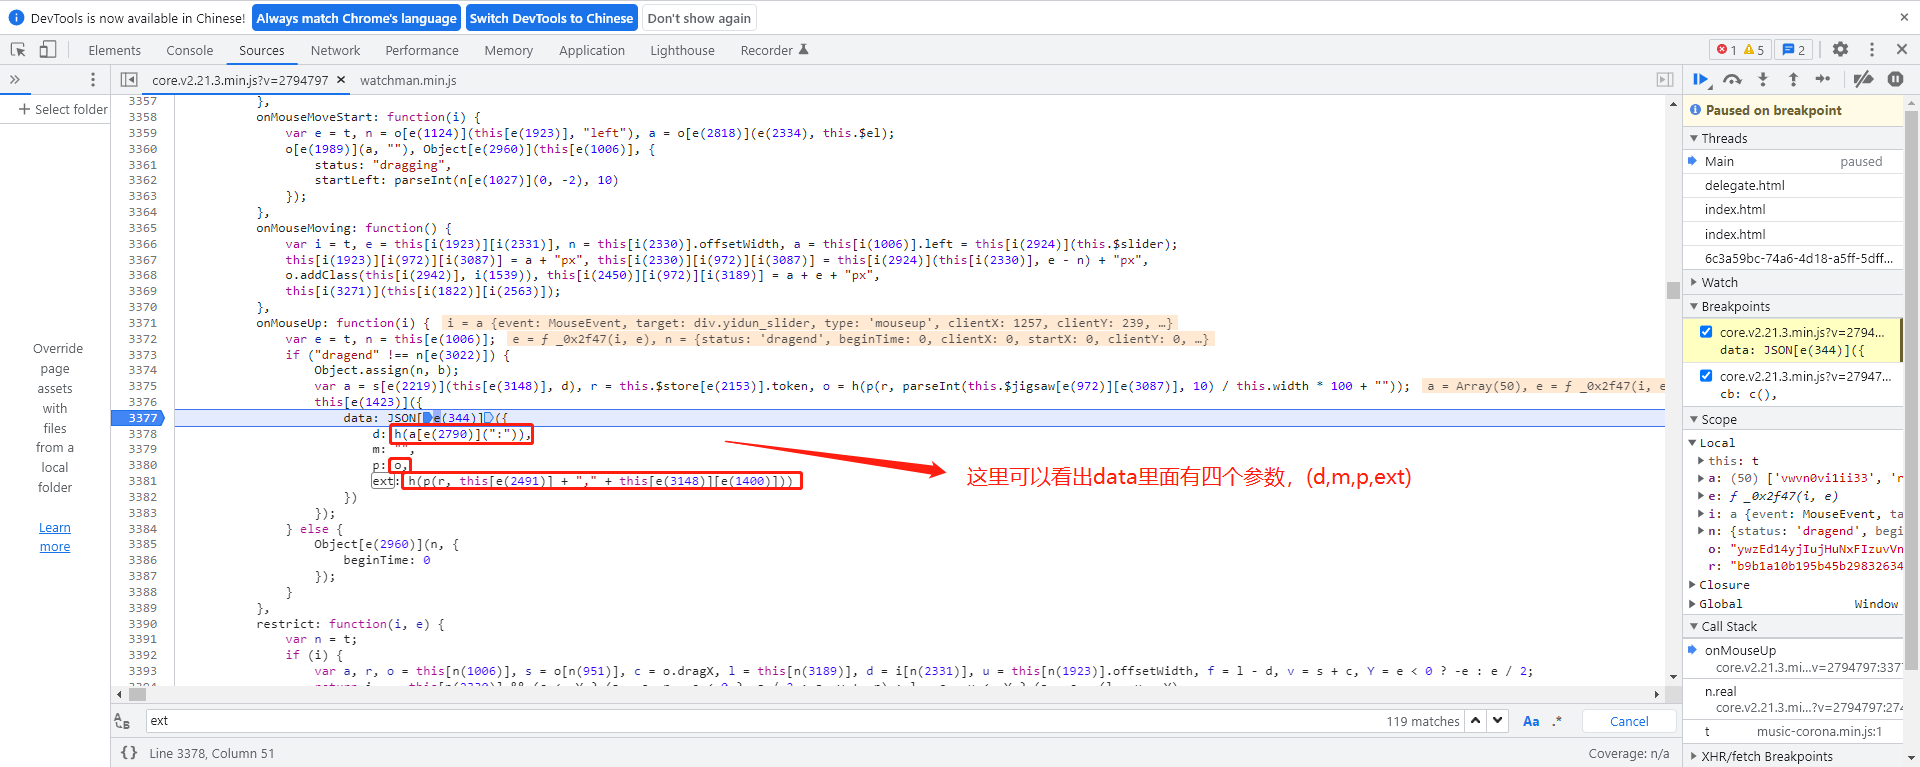Switch to the Network tab
The image size is (1920, 767).
[x=335, y=50]
